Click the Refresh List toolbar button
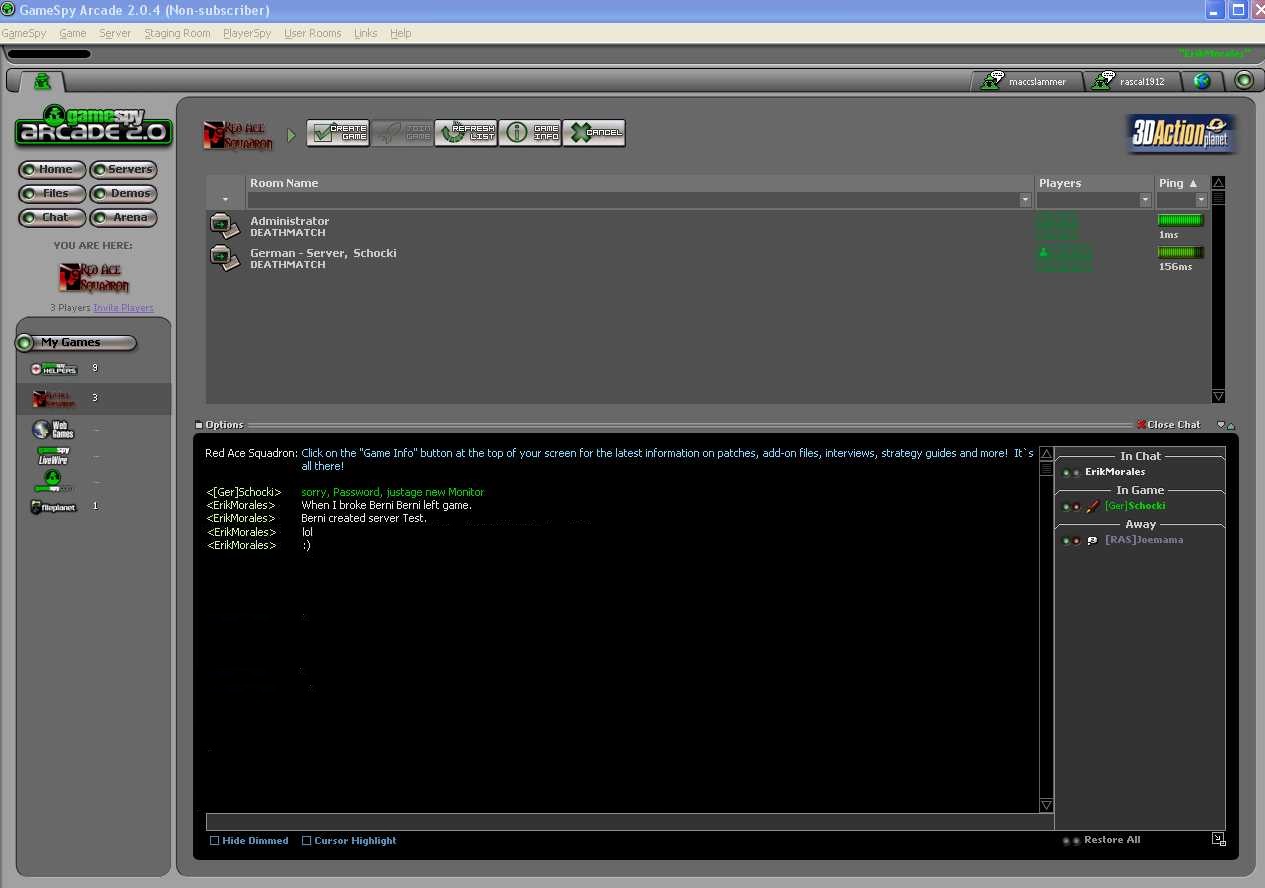 pos(466,133)
